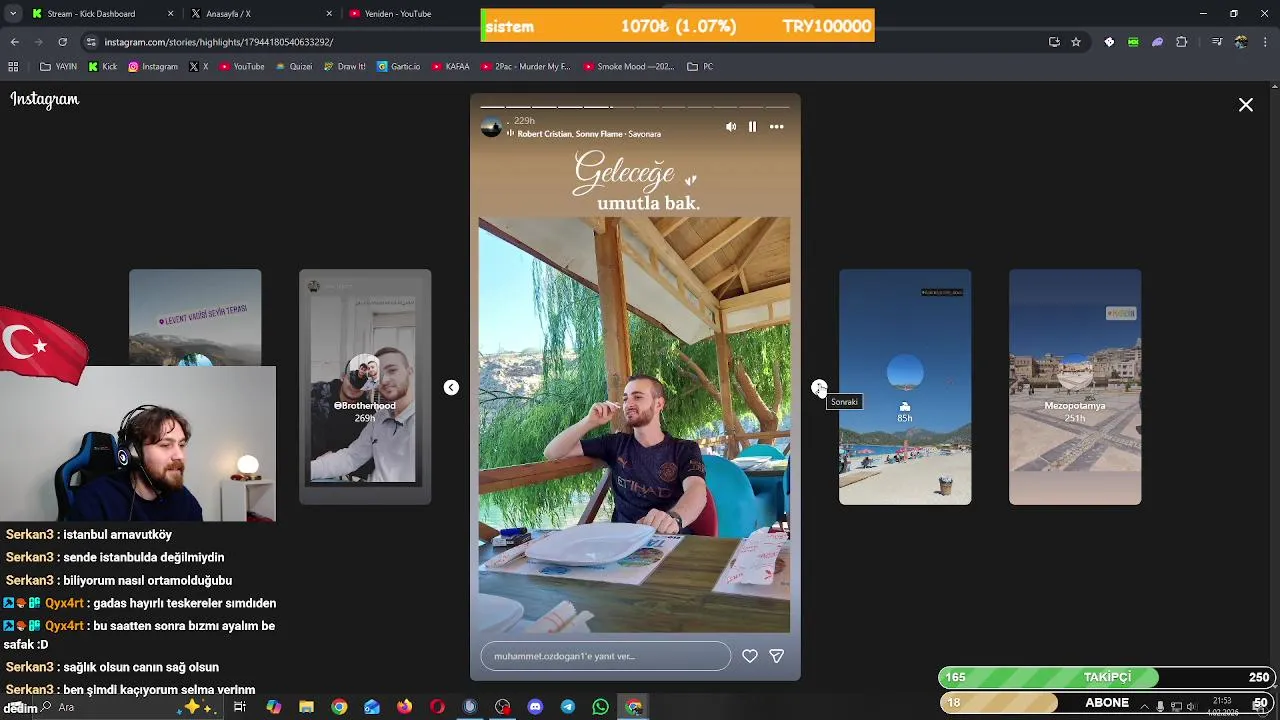The width and height of the screenshot is (1280, 720).
Task: Open the Robert Cristian Savonara music link
Action: (x=589, y=134)
